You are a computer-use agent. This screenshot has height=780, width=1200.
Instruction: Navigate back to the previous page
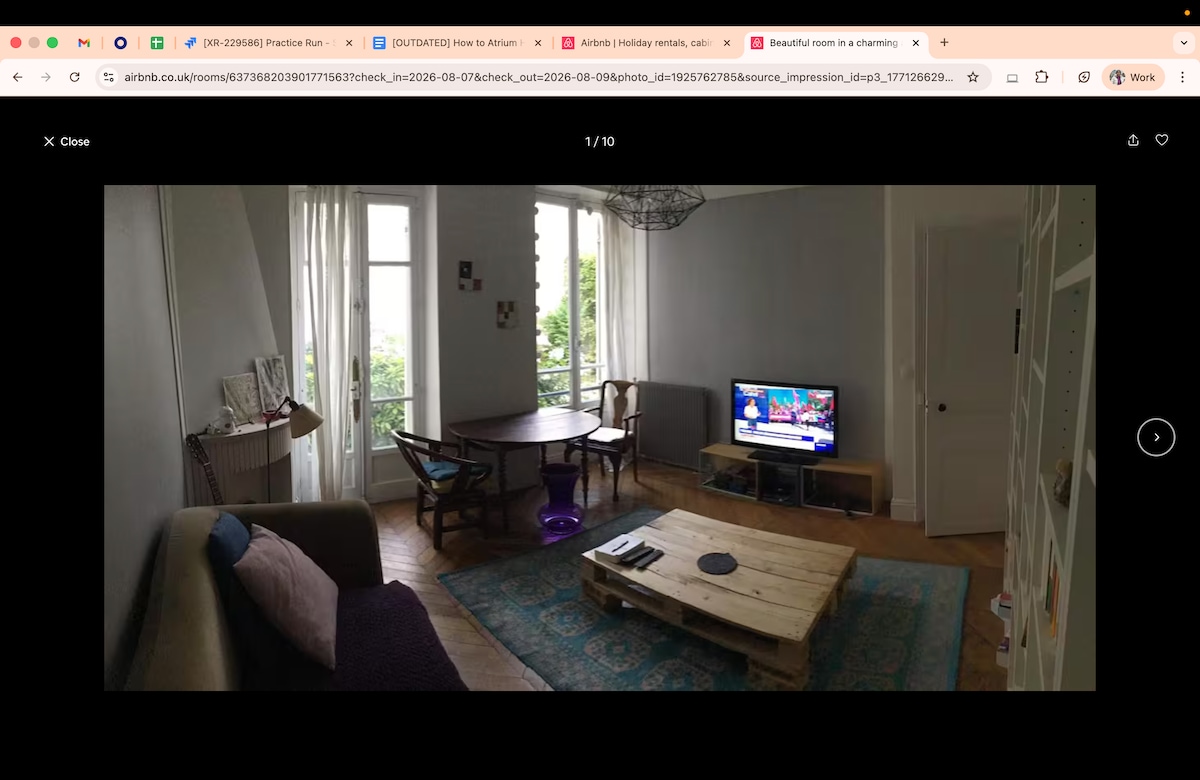coord(18,77)
